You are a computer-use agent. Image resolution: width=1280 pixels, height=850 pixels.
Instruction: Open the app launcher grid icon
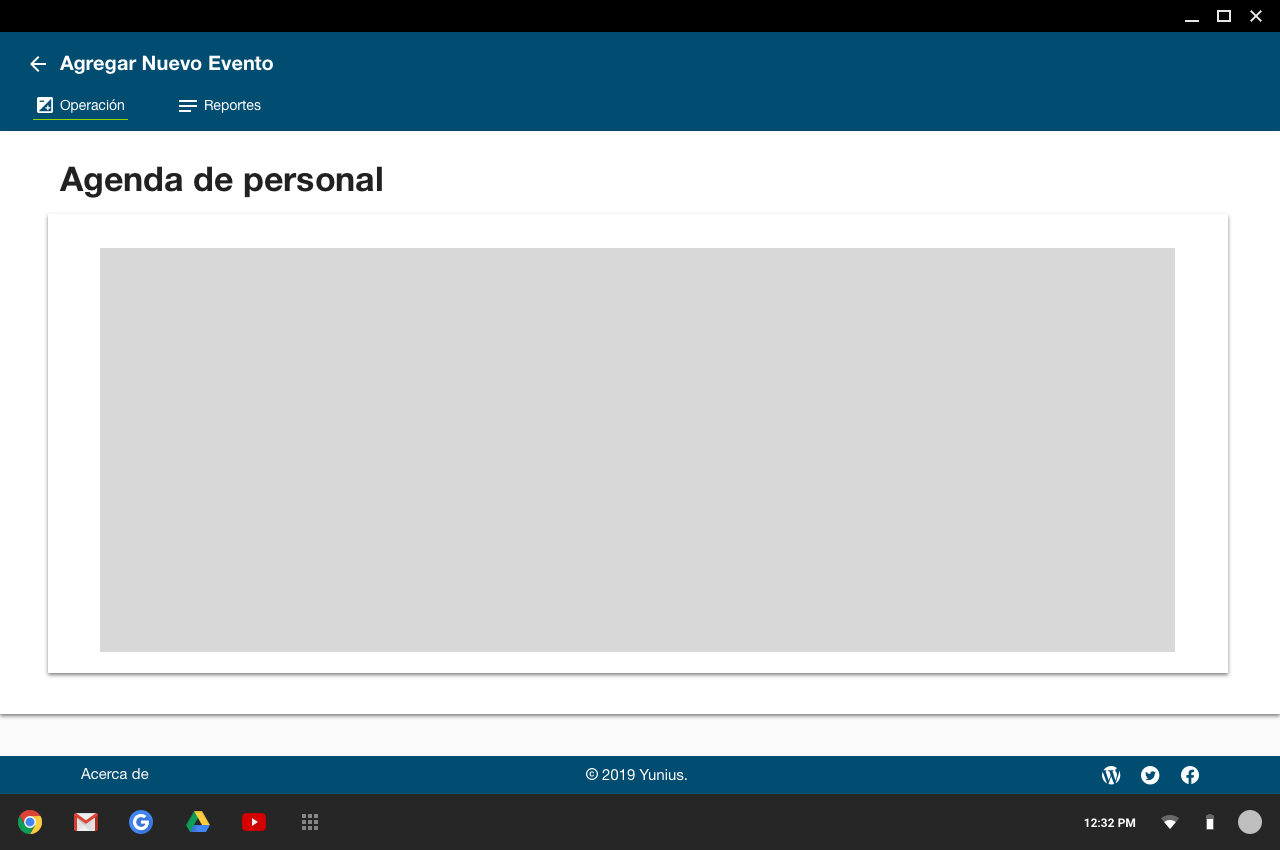point(310,822)
